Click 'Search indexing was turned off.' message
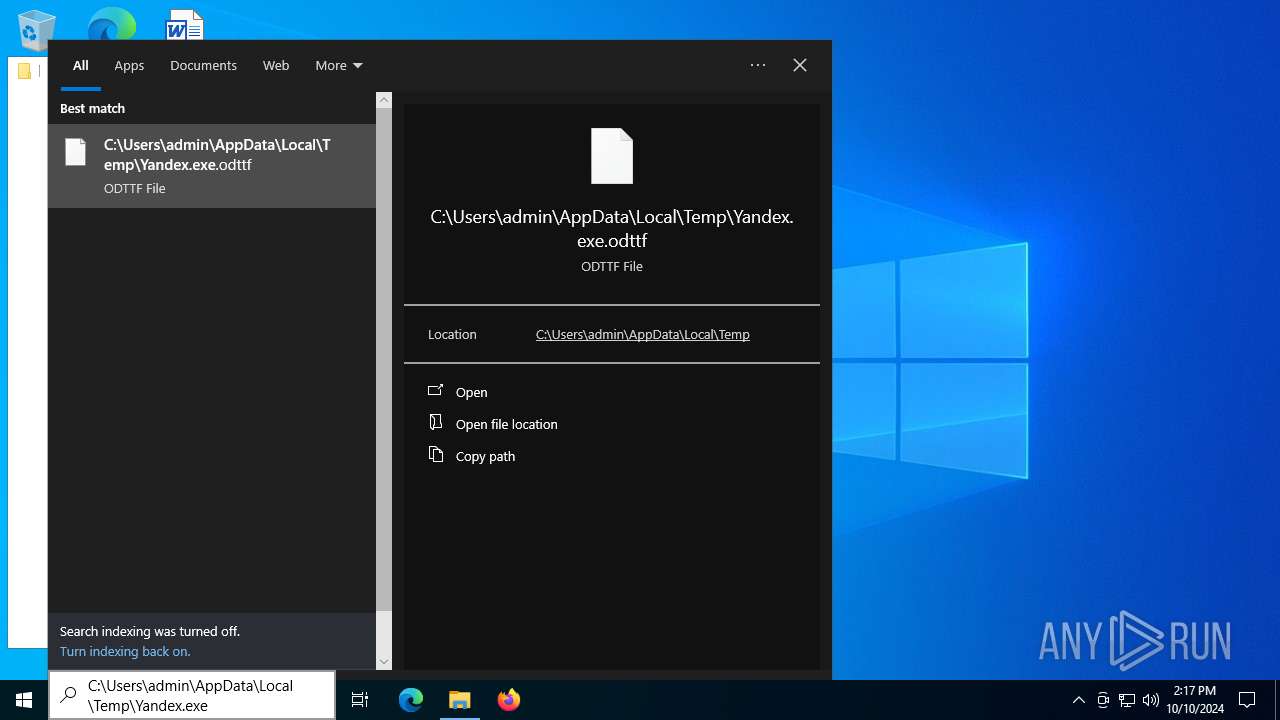The width and height of the screenshot is (1280, 720). [x=150, y=632]
